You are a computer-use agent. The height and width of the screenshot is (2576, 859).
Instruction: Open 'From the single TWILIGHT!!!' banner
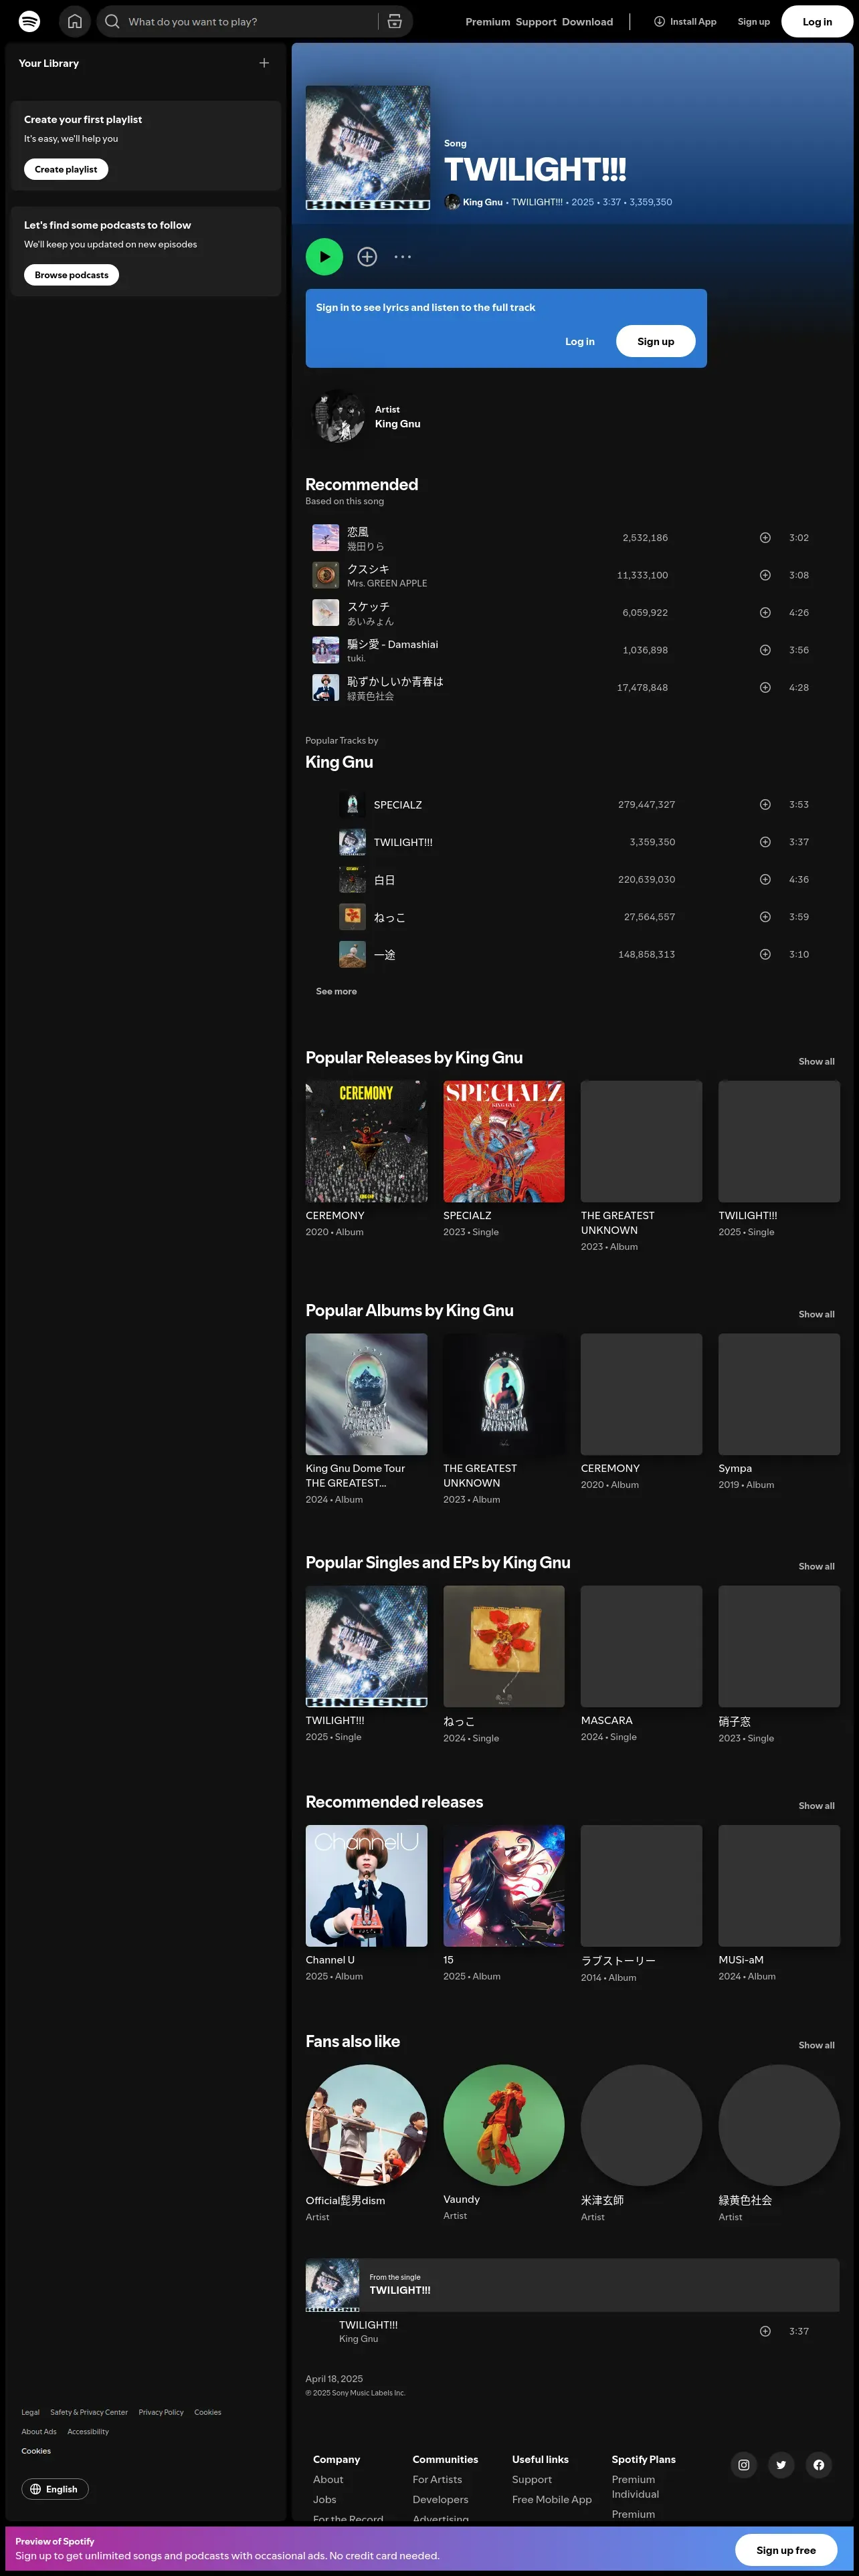(x=572, y=2285)
